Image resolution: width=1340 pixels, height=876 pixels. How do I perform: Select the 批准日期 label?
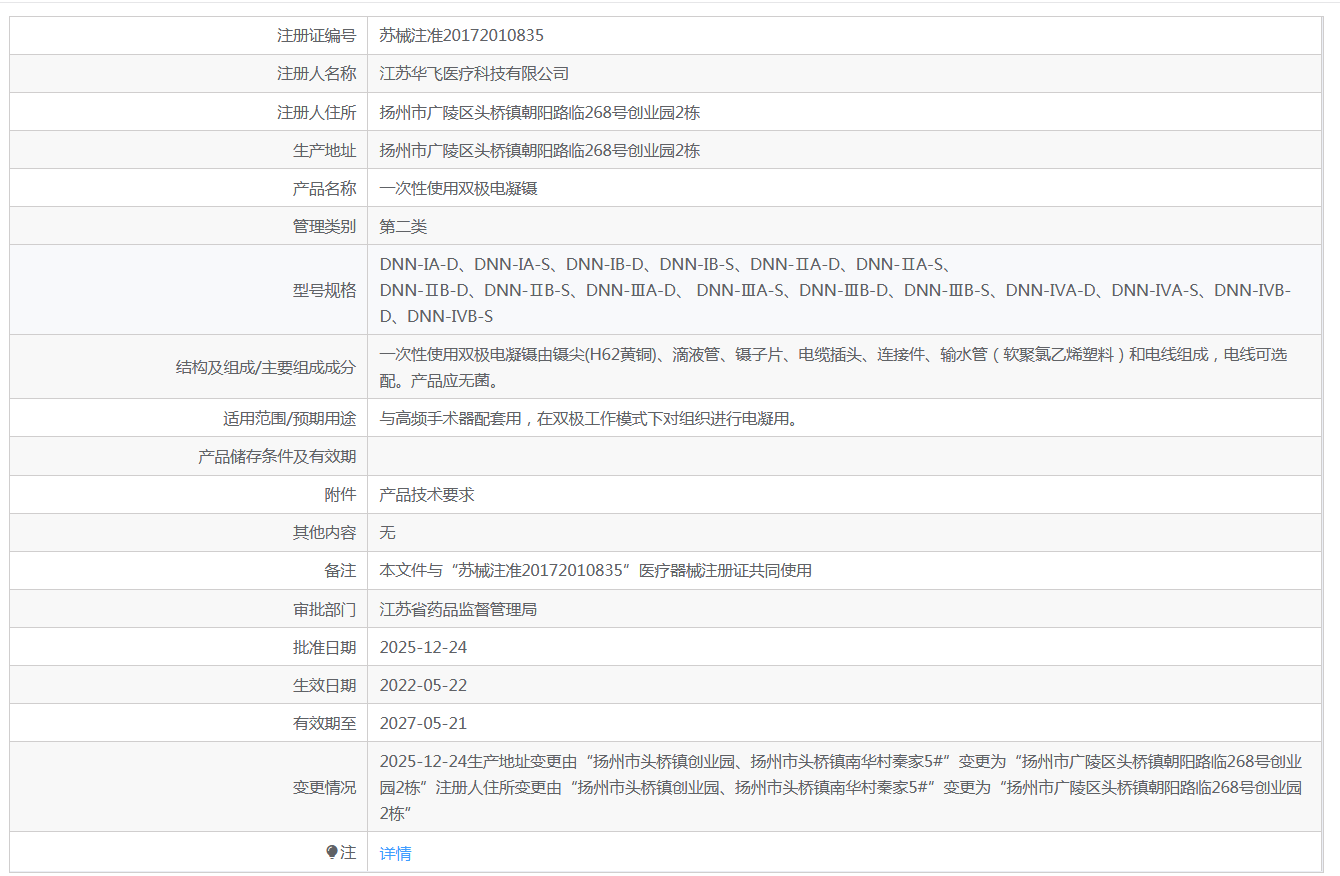324,647
